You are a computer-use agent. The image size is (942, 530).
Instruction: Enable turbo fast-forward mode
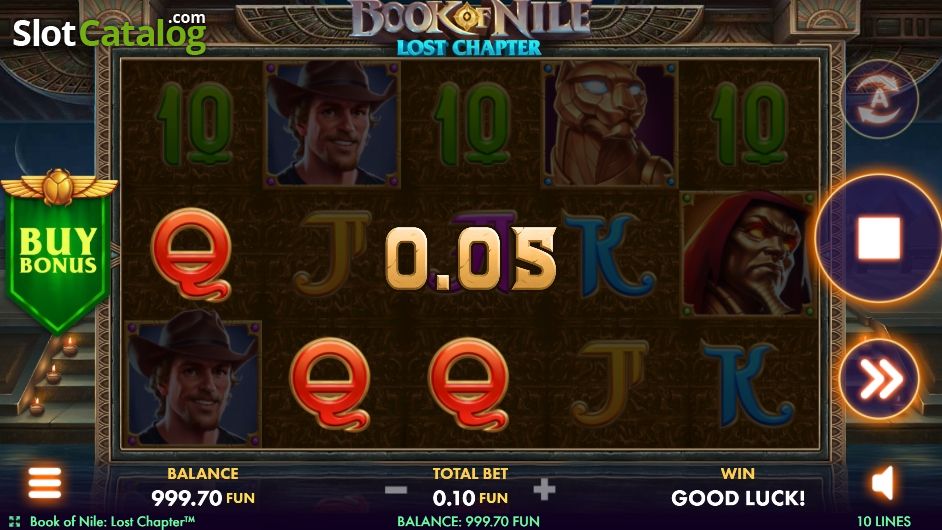tap(879, 379)
